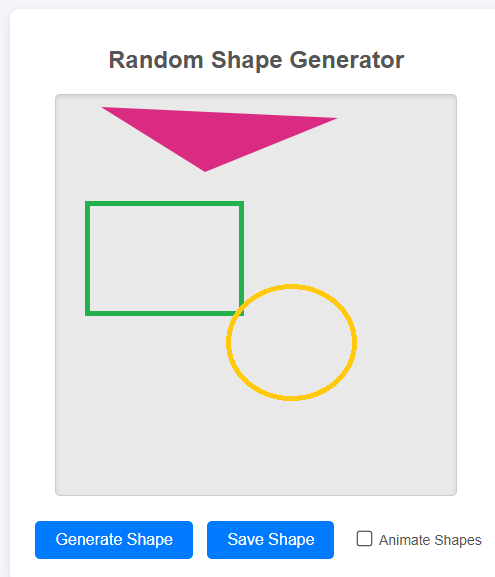Click the word "Generator" in the title
The height and width of the screenshot is (577, 495).
[x=347, y=60]
